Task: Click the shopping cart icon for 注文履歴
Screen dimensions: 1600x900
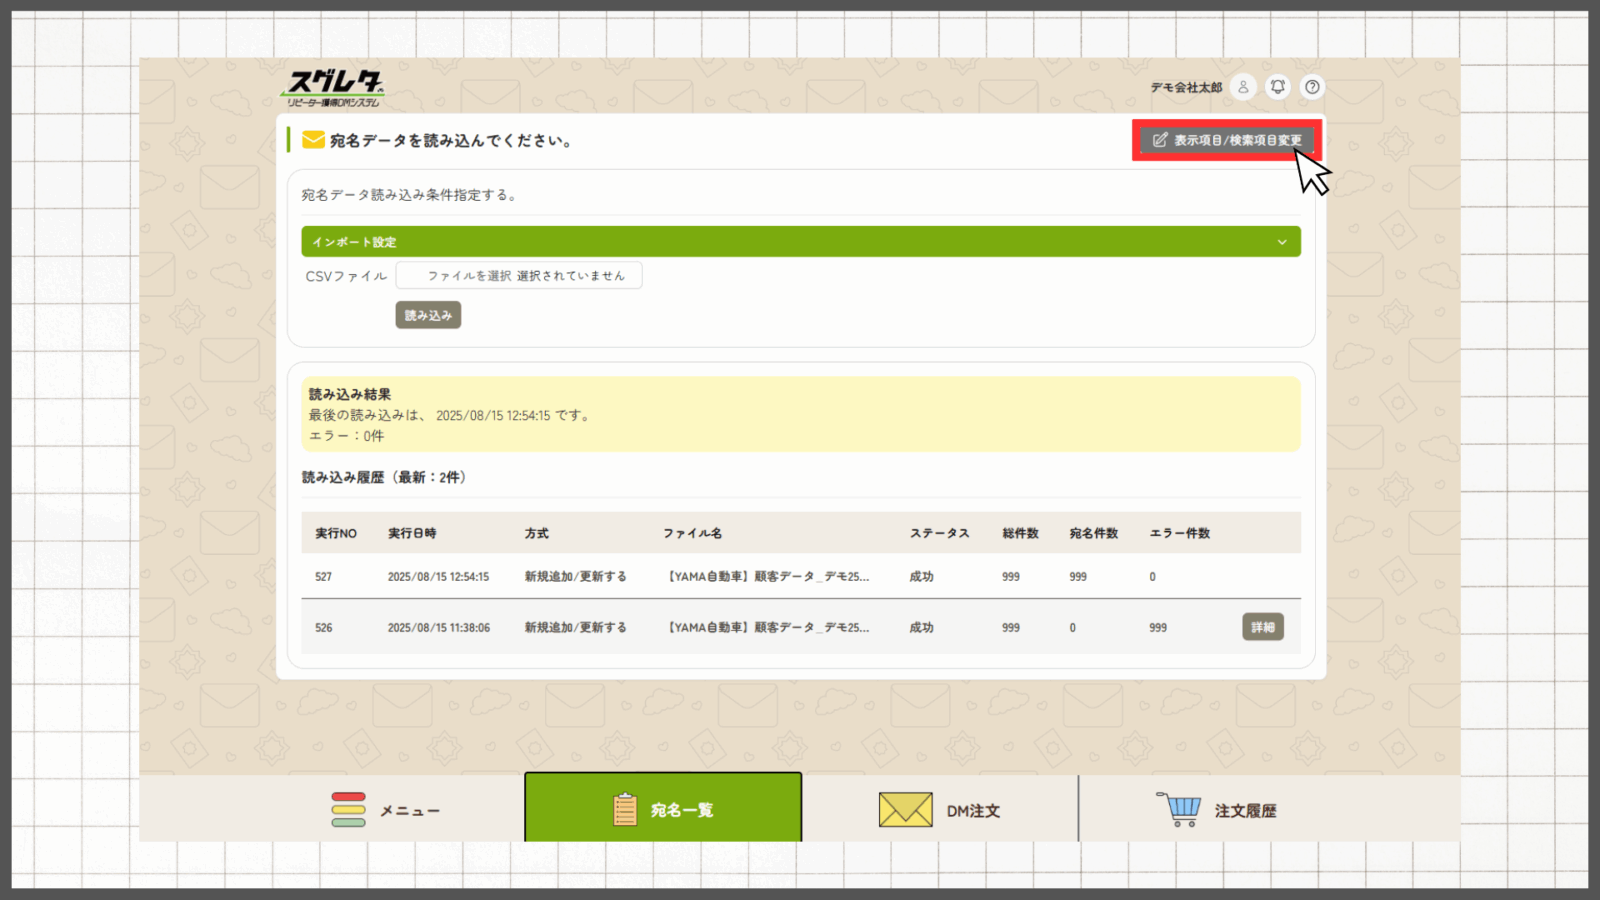Action: (x=1180, y=809)
